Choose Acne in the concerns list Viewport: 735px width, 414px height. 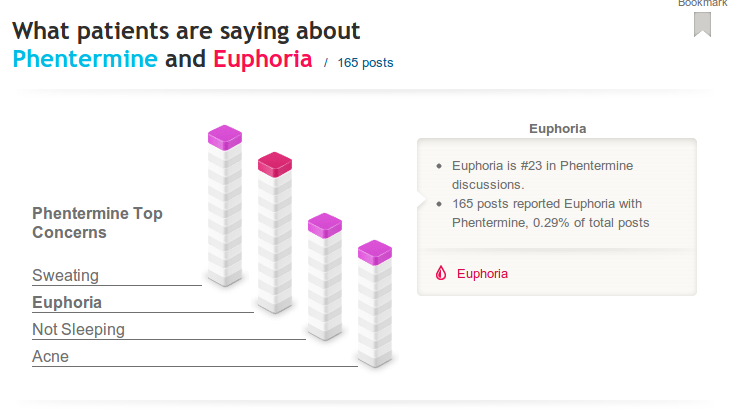point(50,356)
